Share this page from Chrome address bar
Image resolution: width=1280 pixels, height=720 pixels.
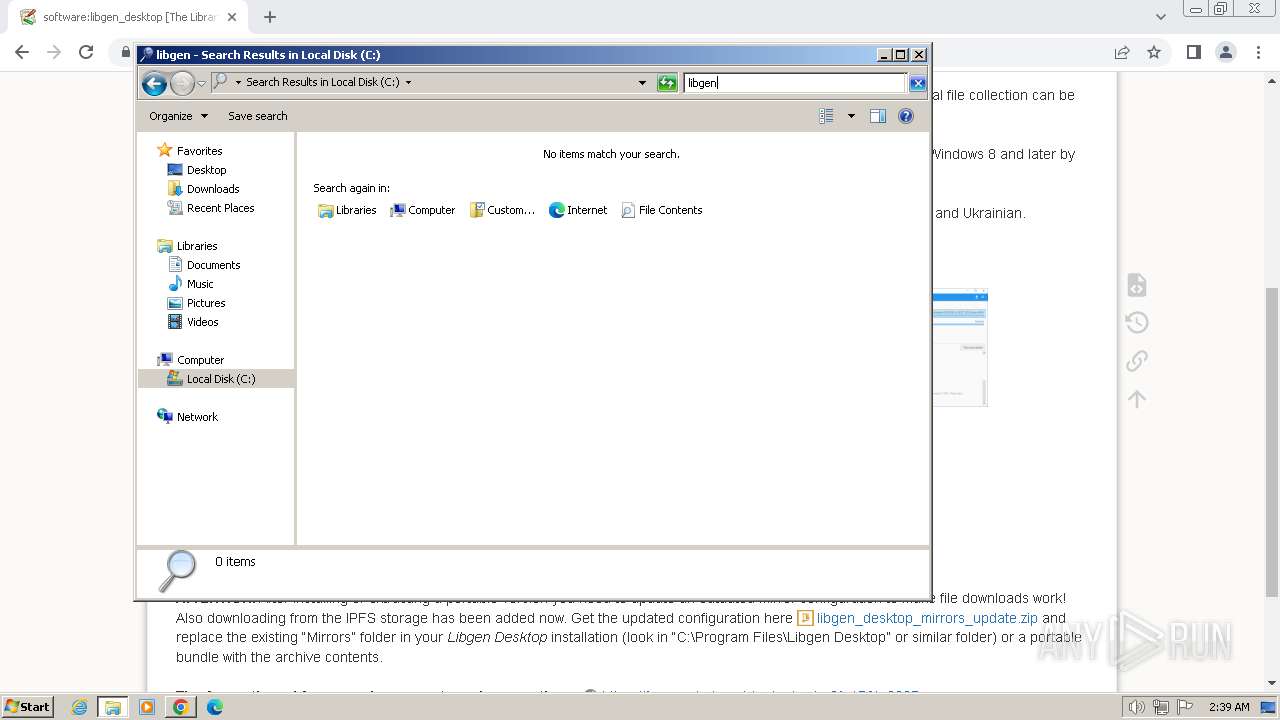[x=1122, y=52]
